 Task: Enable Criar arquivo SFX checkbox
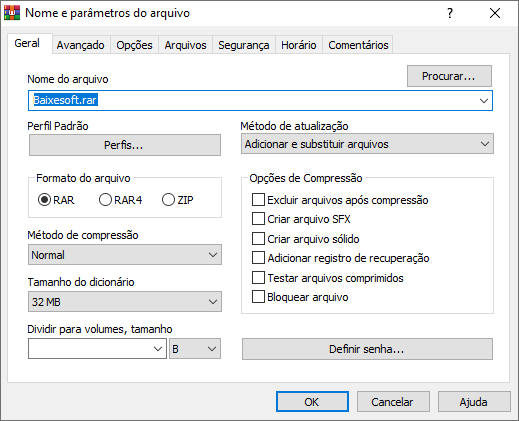[258, 219]
